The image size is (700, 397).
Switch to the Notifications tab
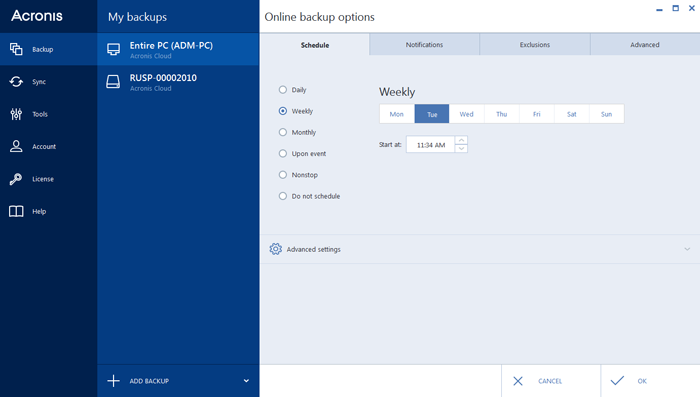tap(425, 45)
